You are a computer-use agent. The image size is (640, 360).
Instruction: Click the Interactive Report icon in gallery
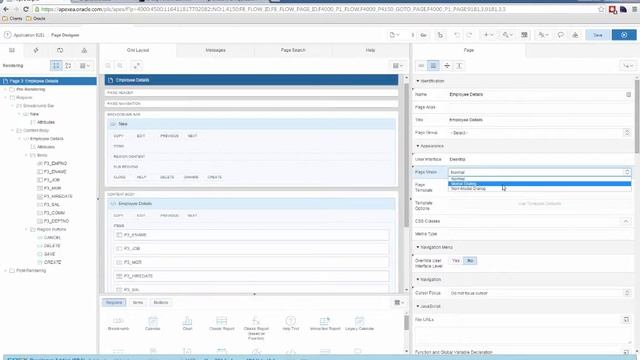[x=325, y=322]
